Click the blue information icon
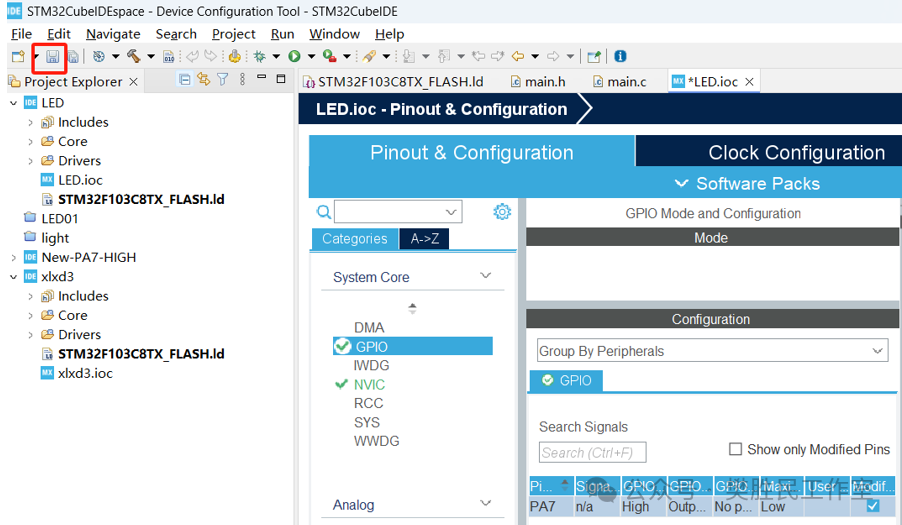Image resolution: width=902 pixels, height=525 pixels. click(620, 56)
